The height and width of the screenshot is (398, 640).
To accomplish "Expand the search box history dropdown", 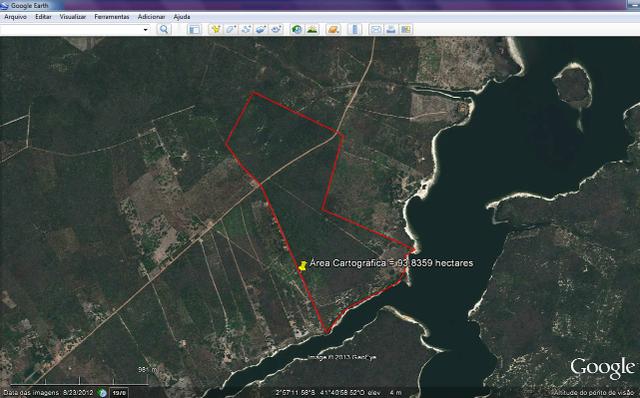I will tap(145, 29).
